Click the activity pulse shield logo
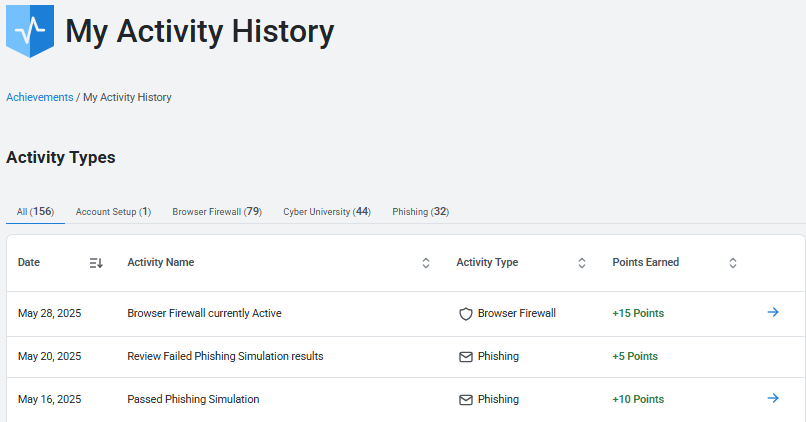The image size is (806, 422). coord(30,31)
